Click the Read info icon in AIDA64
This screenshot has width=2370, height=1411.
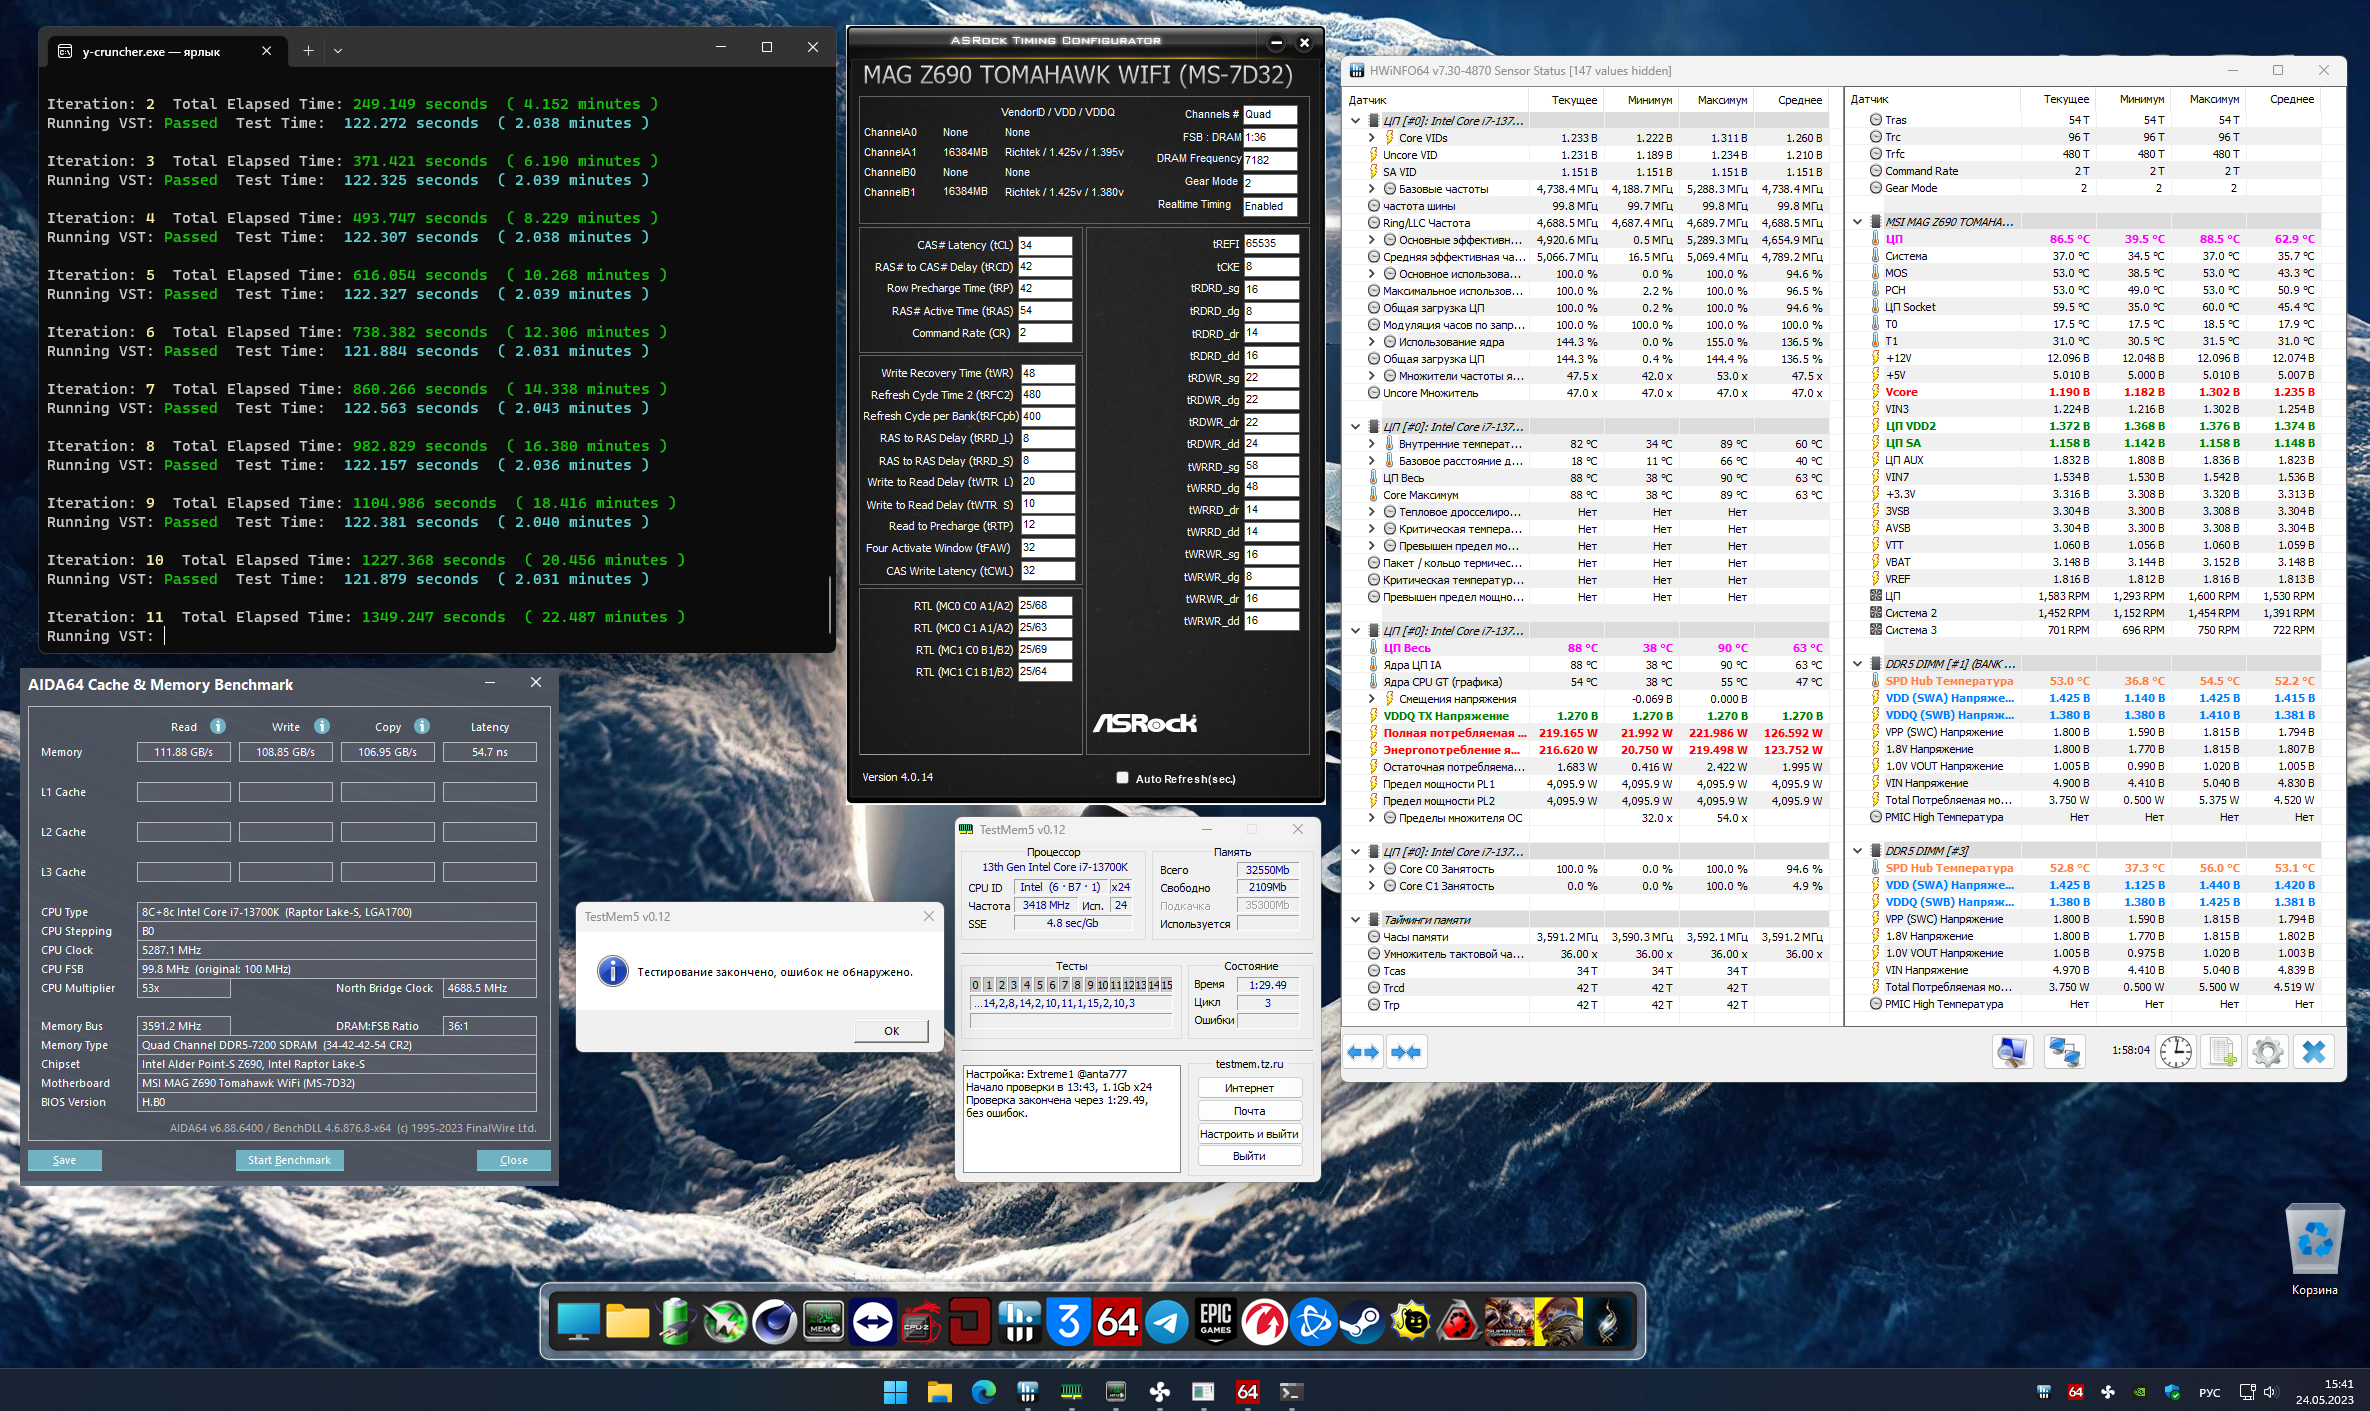click(x=218, y=726)
